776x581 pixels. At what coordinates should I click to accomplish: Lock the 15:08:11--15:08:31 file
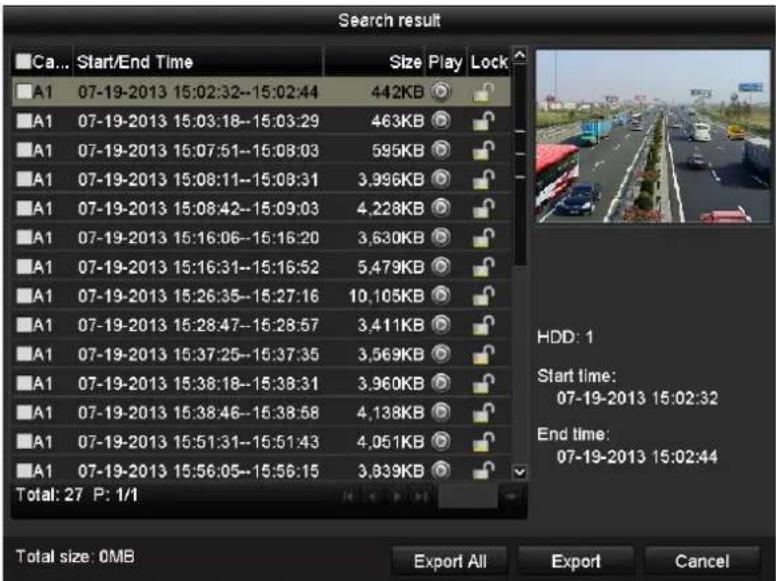coord(484,180)
